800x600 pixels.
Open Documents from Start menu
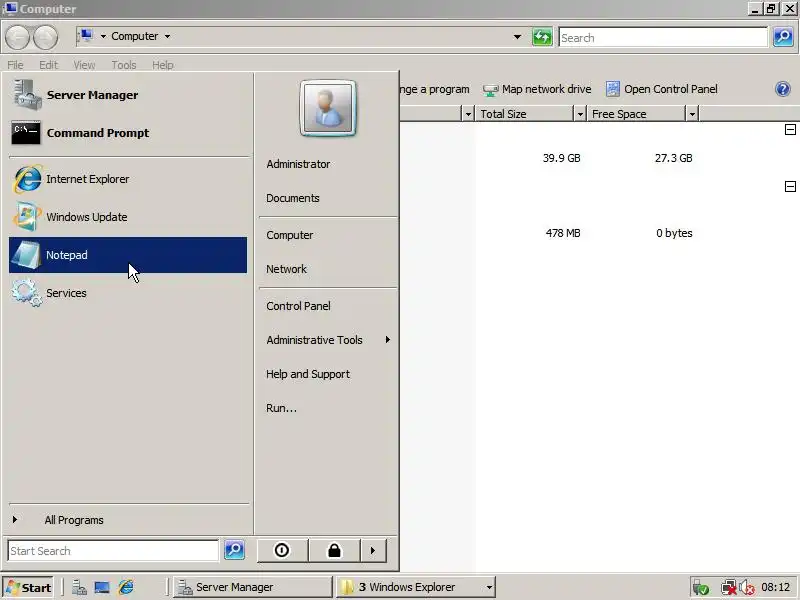[x=293, y=198]
